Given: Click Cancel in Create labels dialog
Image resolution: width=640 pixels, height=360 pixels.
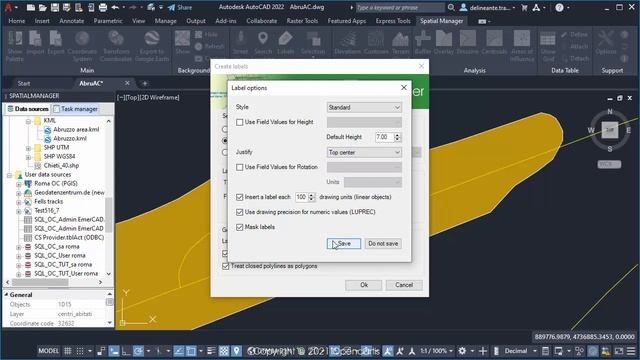Looking at the screenshot, I should [404, 285].
